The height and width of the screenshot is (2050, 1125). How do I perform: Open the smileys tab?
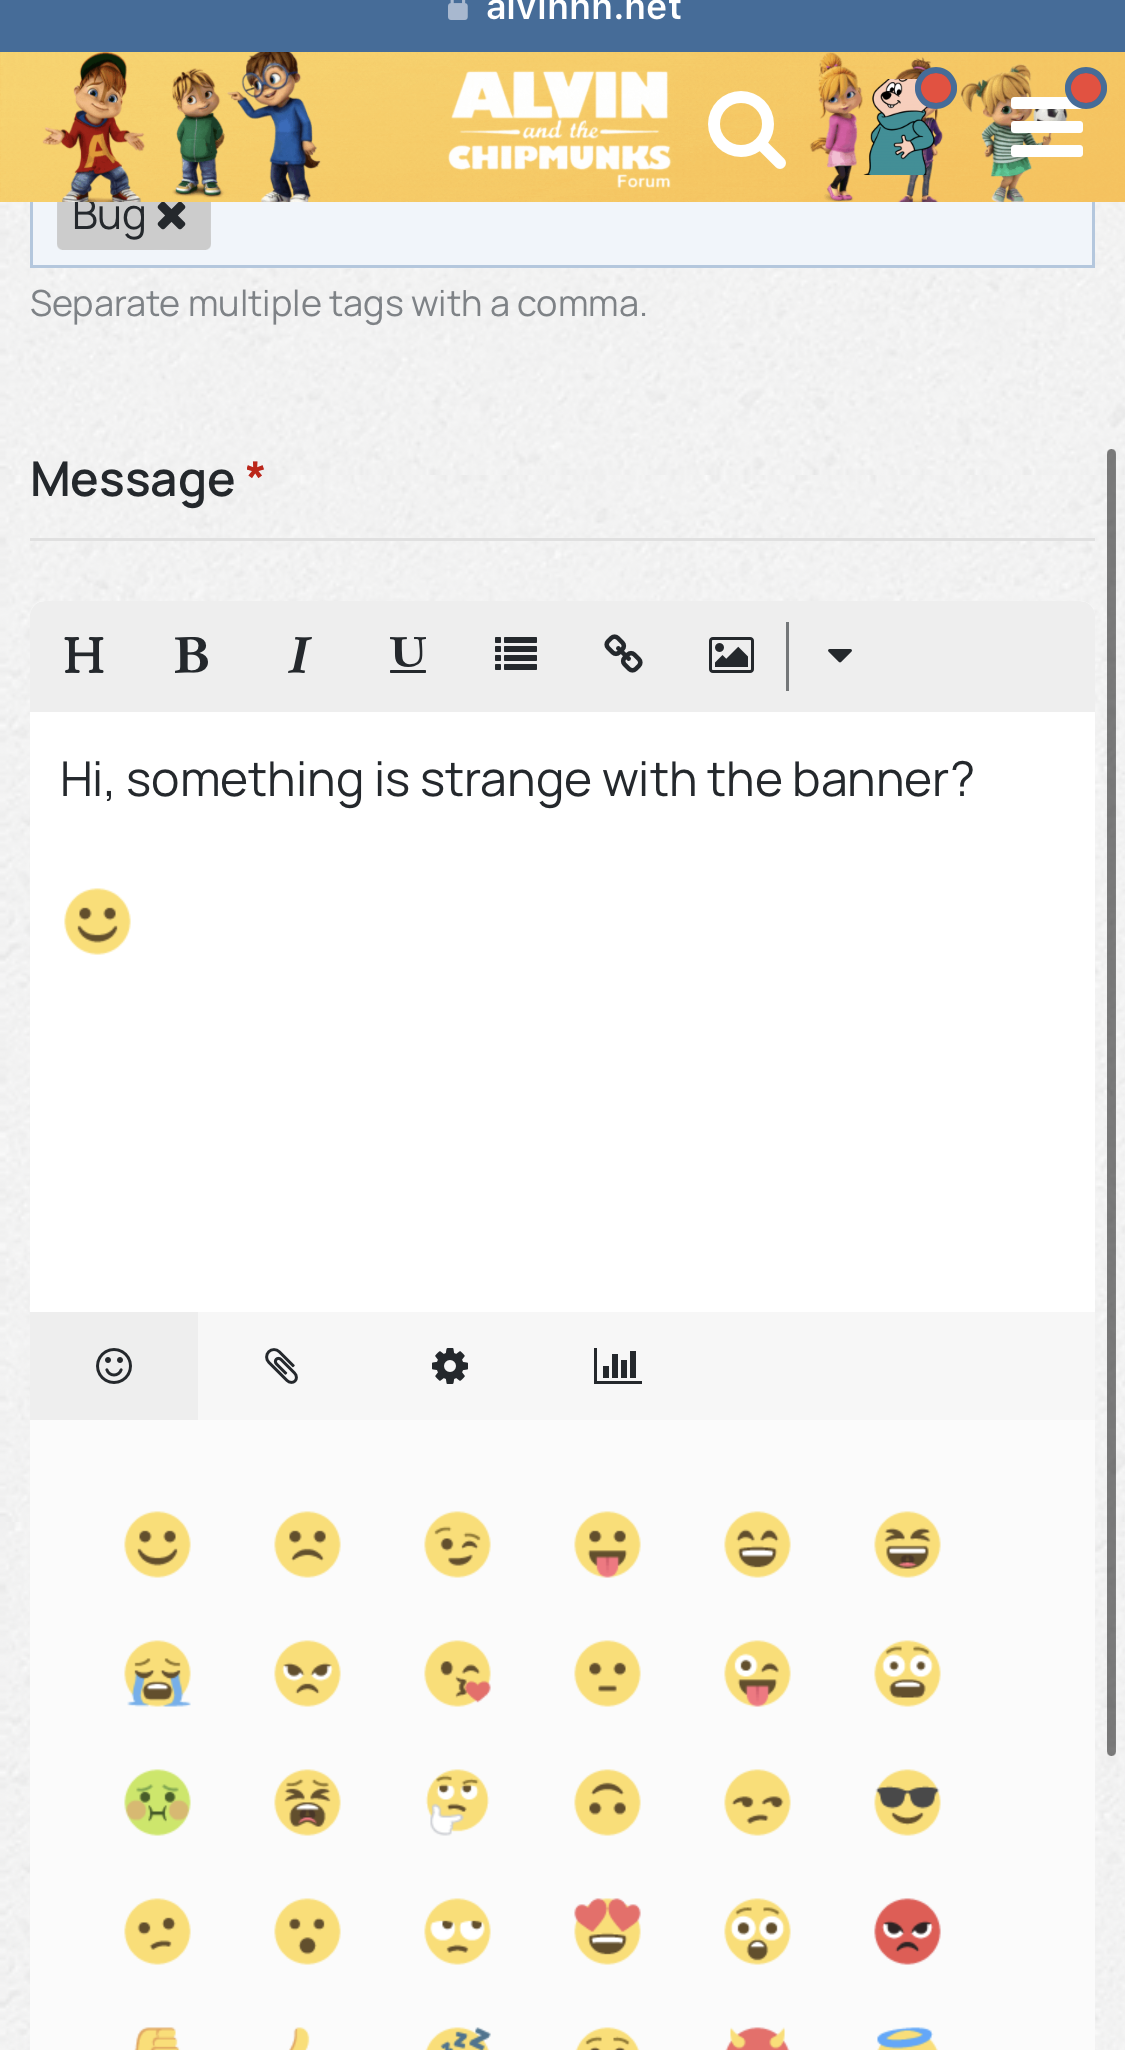[114, 1366]
